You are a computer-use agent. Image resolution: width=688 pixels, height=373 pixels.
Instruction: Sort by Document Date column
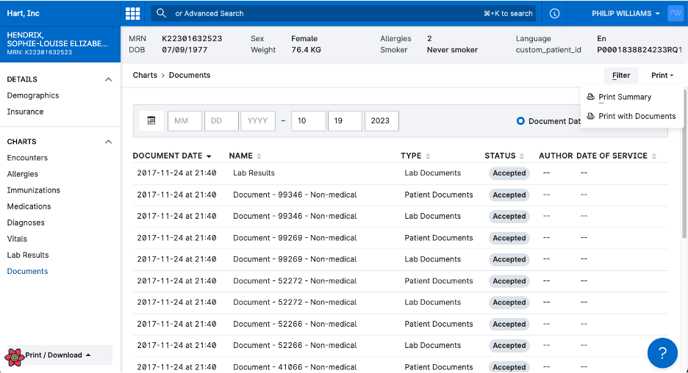point(172,156)
